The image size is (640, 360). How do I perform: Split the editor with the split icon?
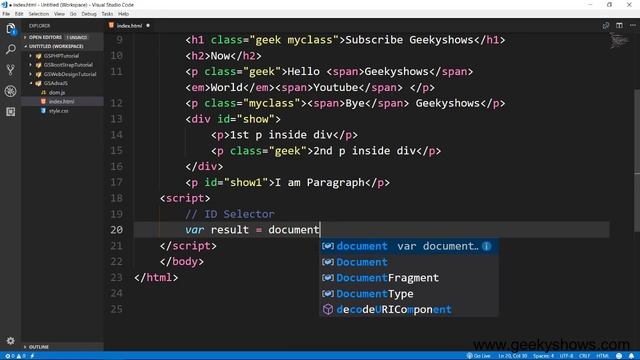coord(619,25)
